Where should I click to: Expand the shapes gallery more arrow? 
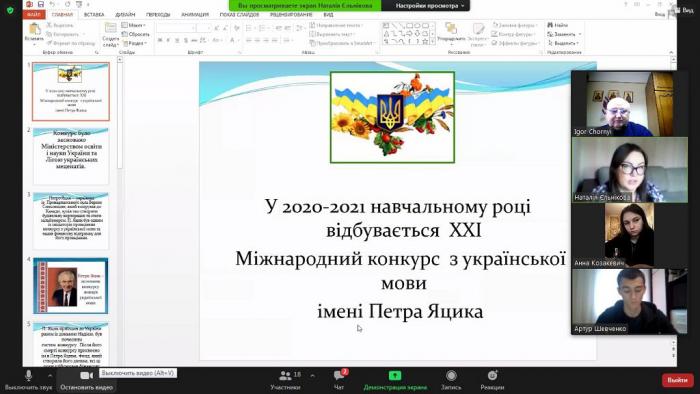coord(432,41)
